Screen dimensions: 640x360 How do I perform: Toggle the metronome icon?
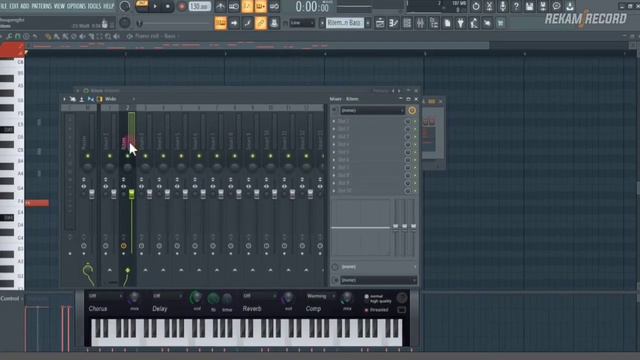pos(220,6)
